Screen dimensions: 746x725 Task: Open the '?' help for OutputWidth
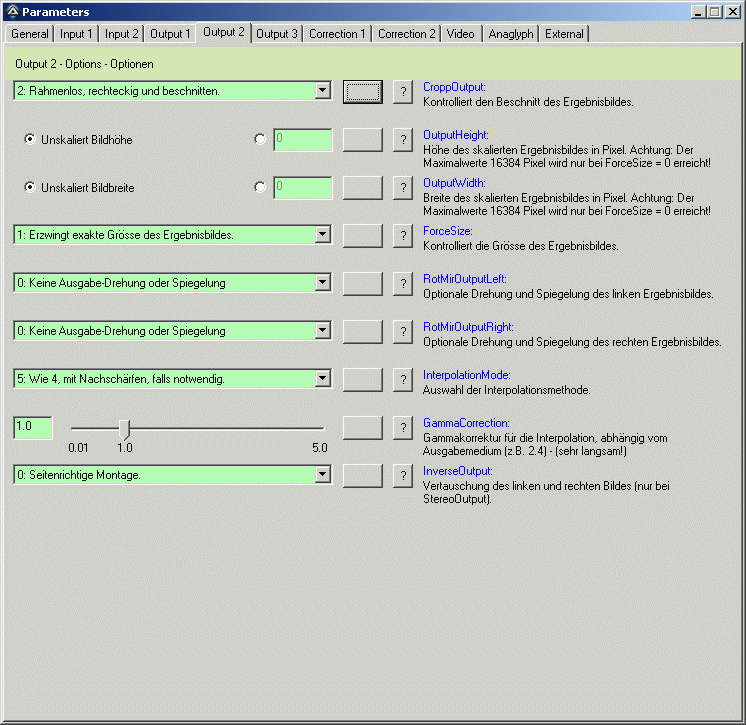(402, 188)
